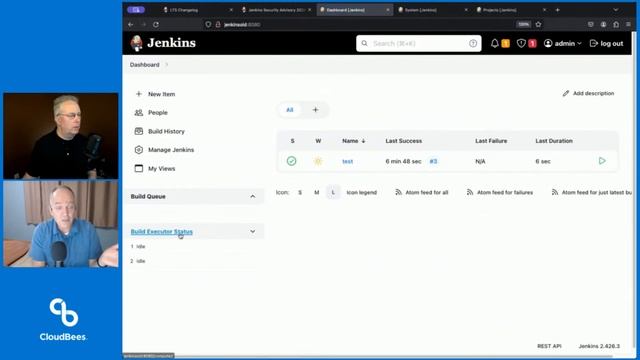Click the sunny weather icon for test
640x360 pixels.
coord(318,161)
